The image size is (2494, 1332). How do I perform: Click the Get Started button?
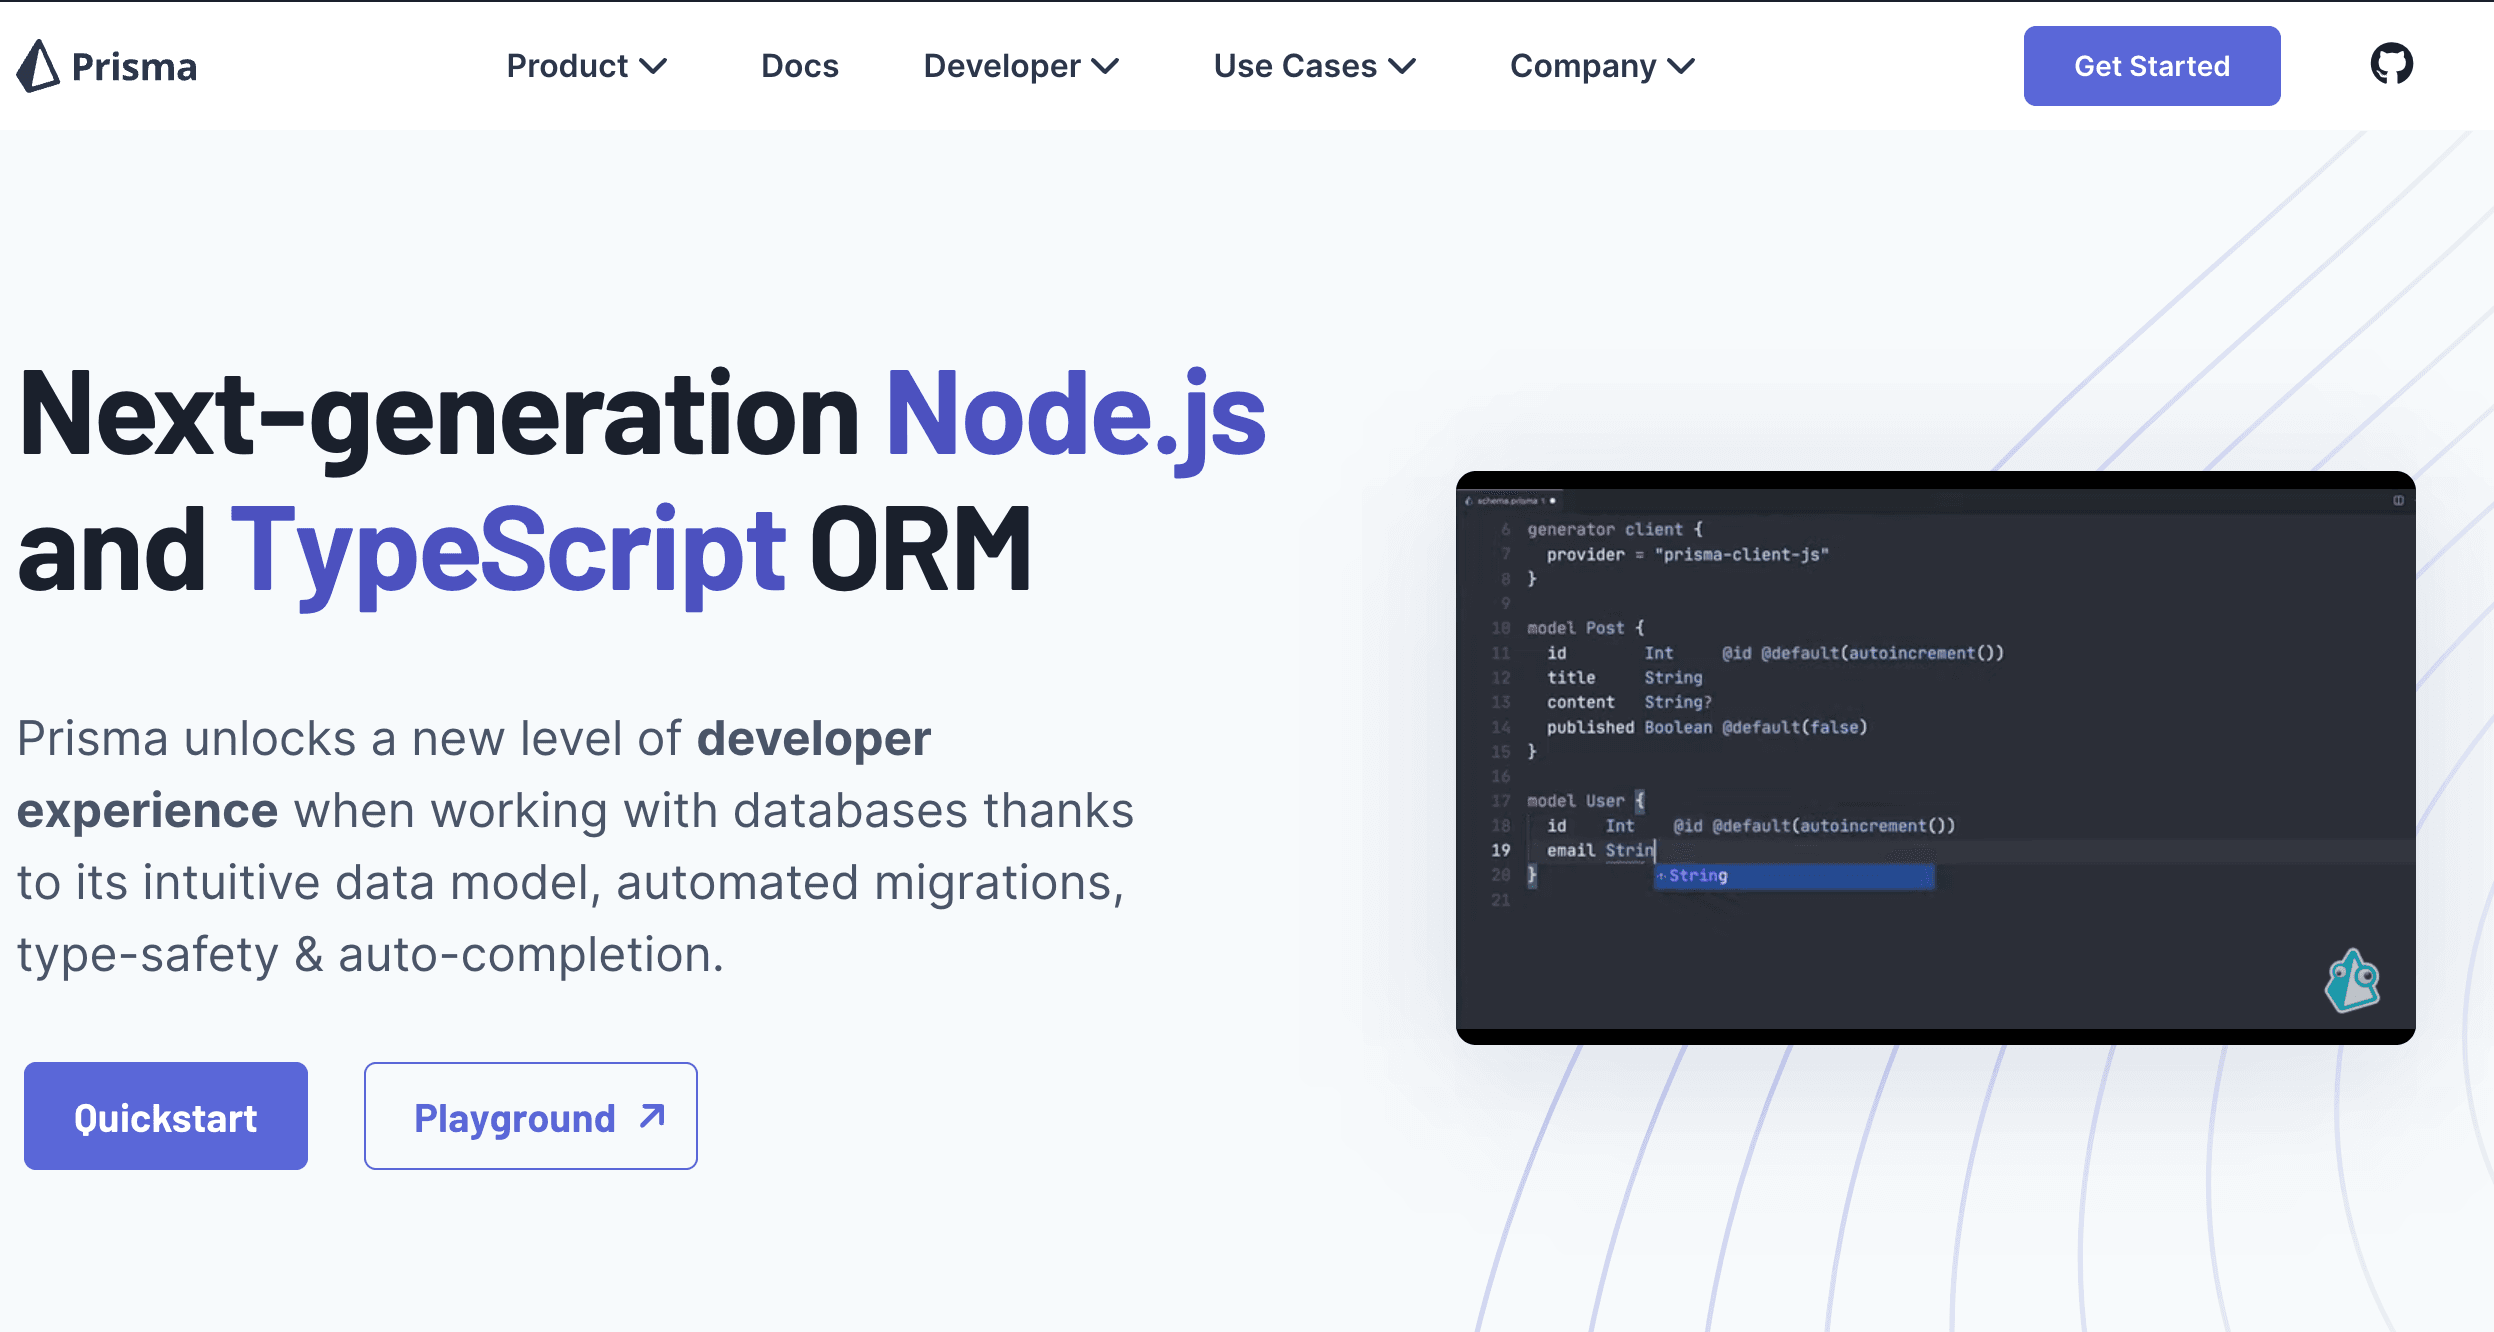pyautogui.click(x=2152, y=66)
